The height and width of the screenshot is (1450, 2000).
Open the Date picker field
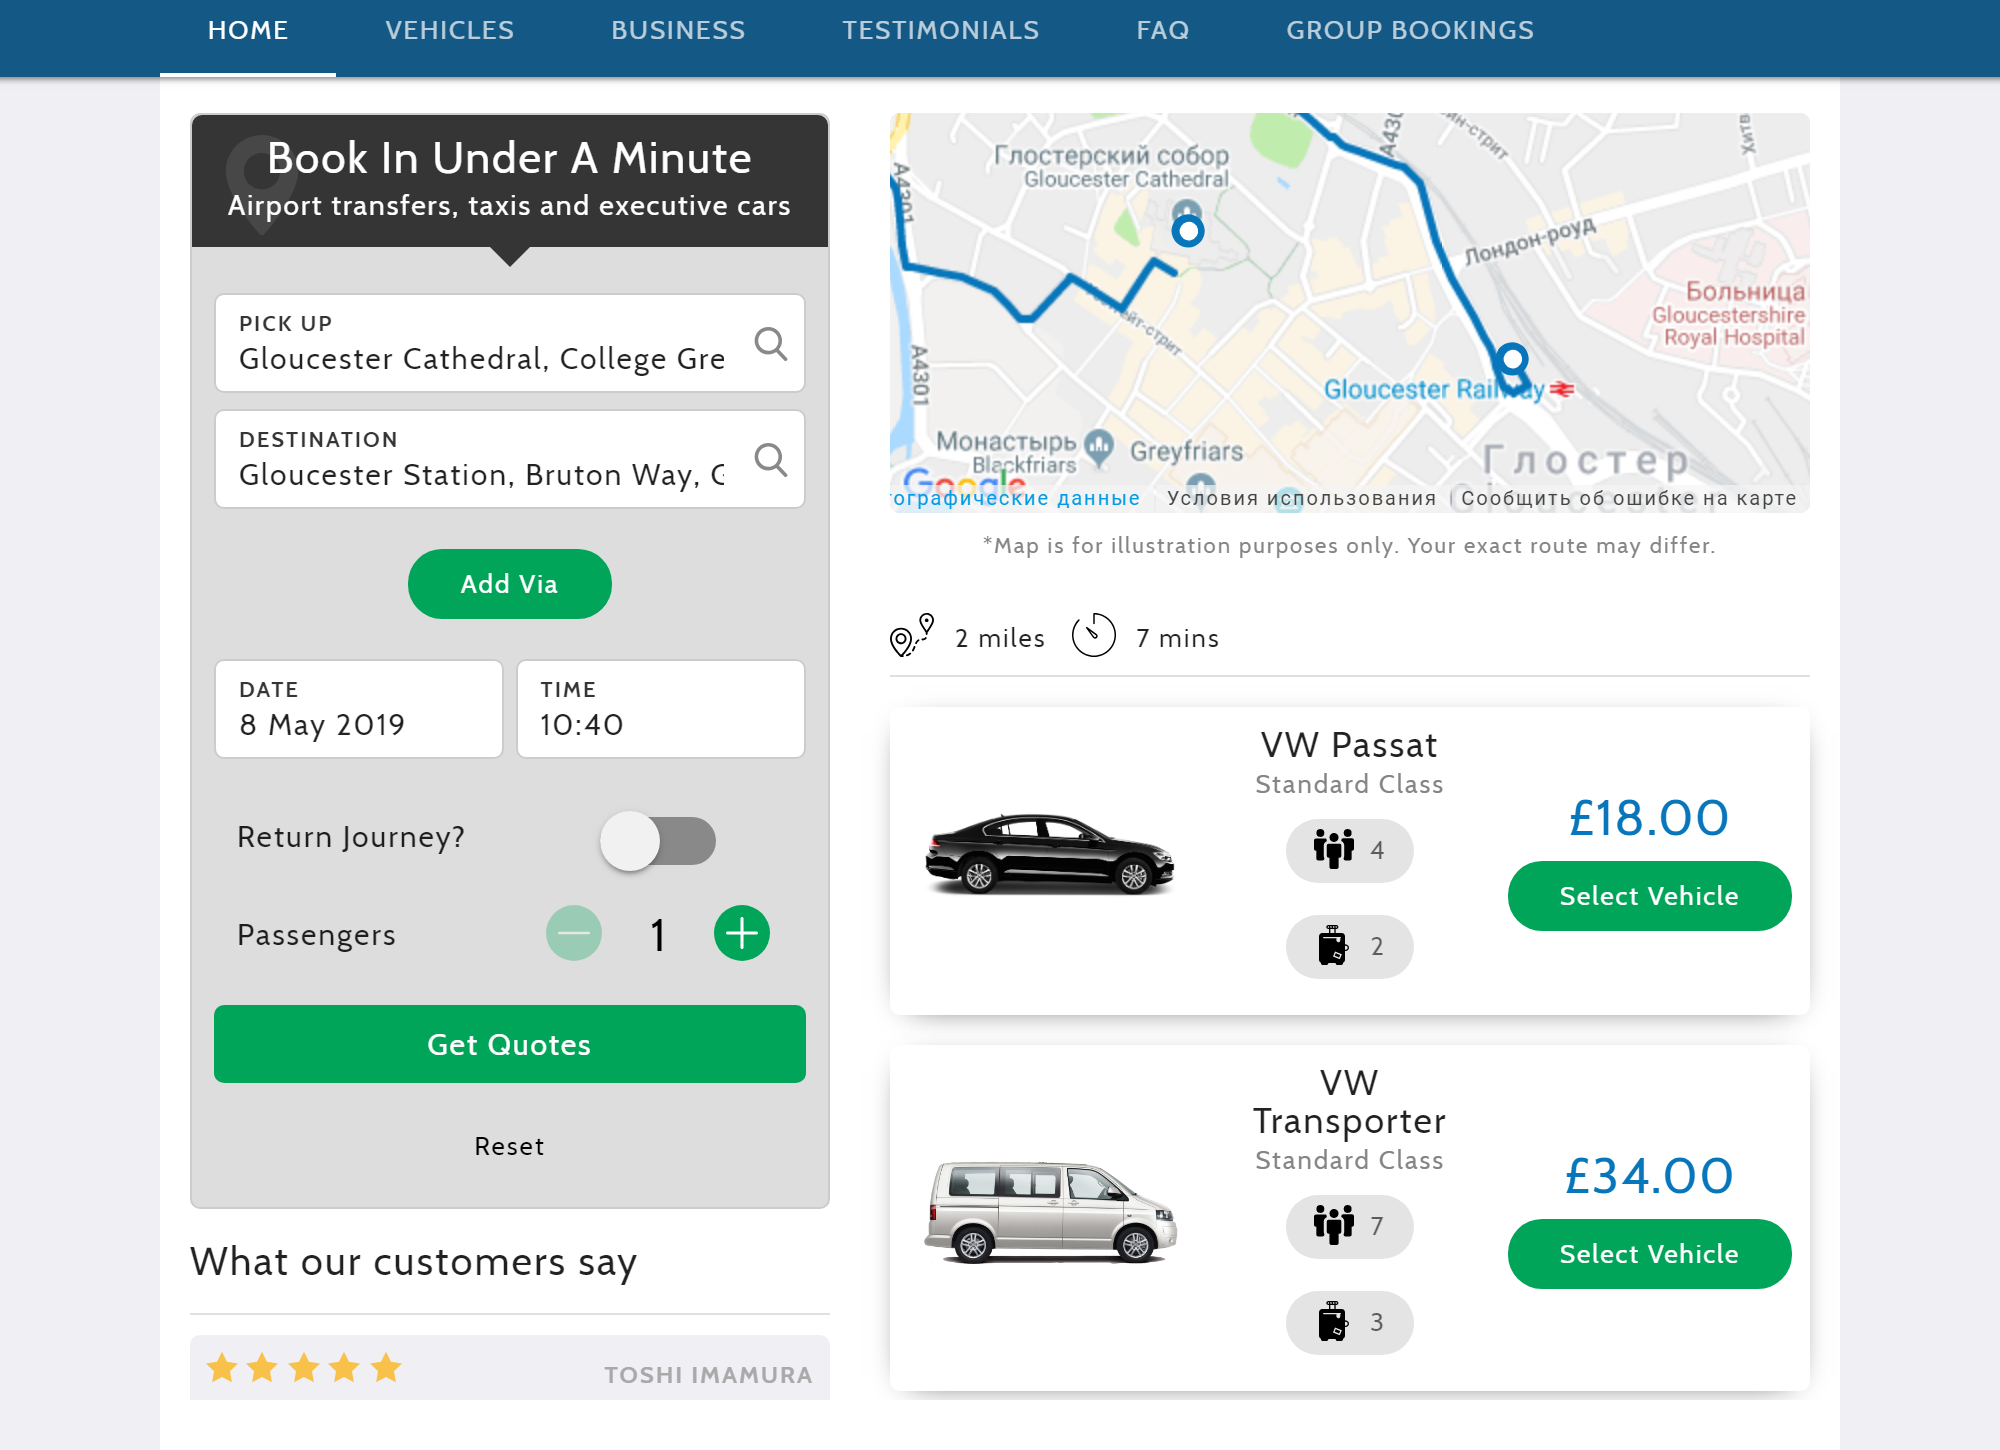pyautogui.click(x=359, y=709)
